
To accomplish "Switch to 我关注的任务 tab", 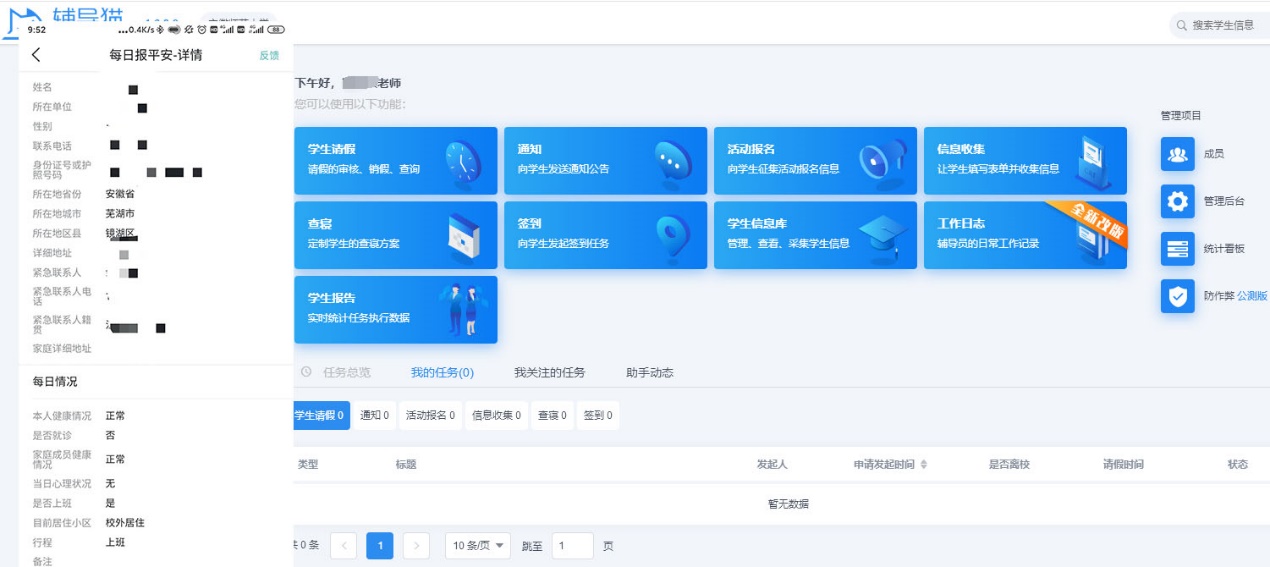I will (x=549, y=373).
